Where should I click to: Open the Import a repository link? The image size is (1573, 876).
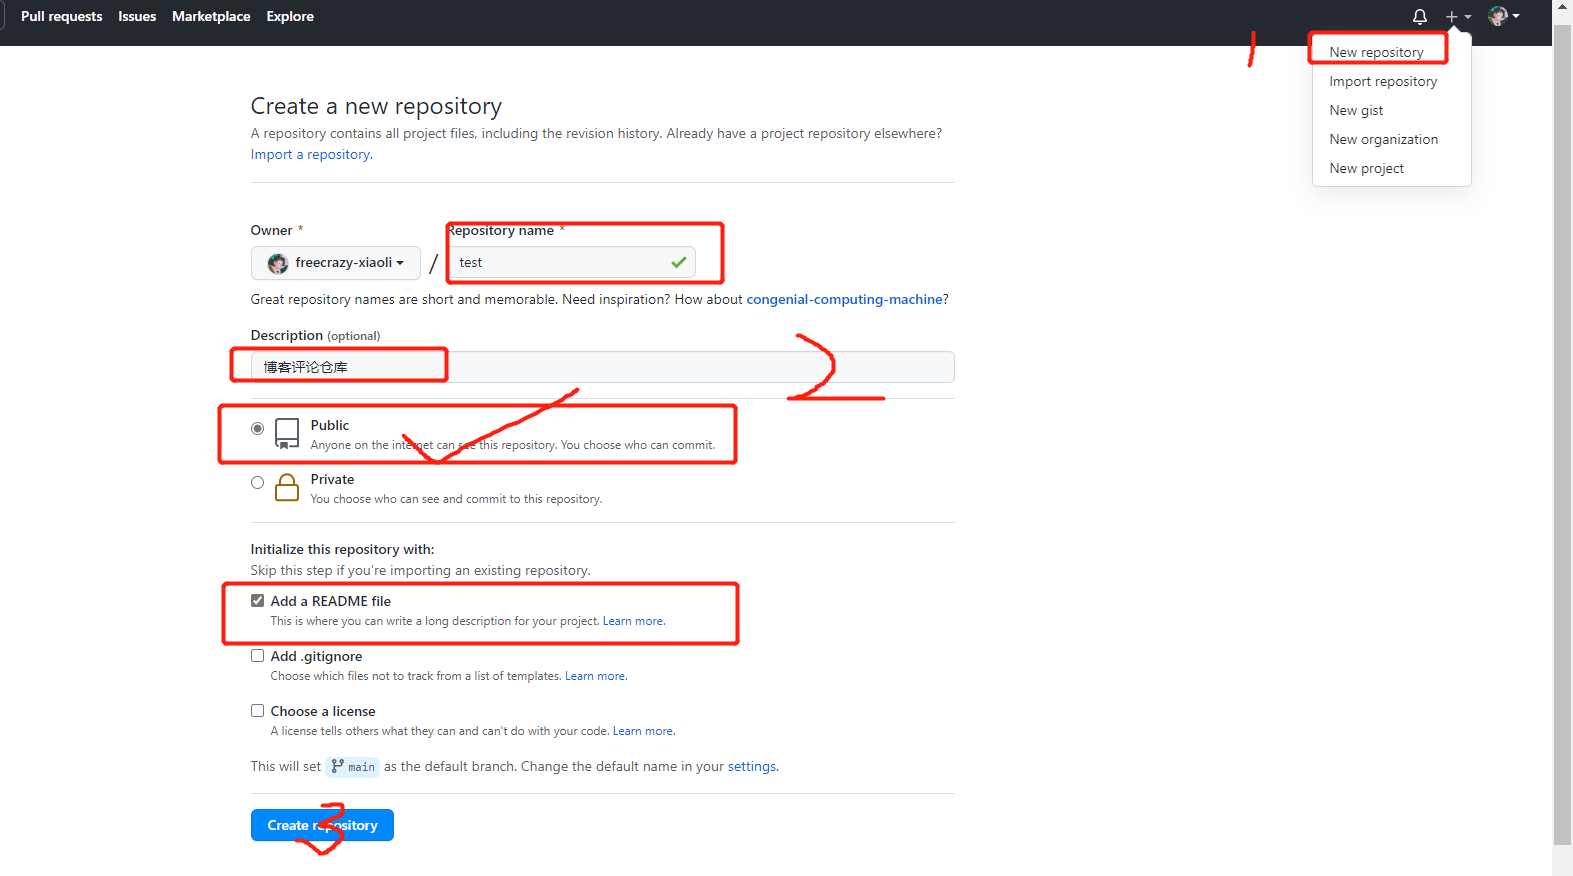pyautogui.click(x=310, y=154)
